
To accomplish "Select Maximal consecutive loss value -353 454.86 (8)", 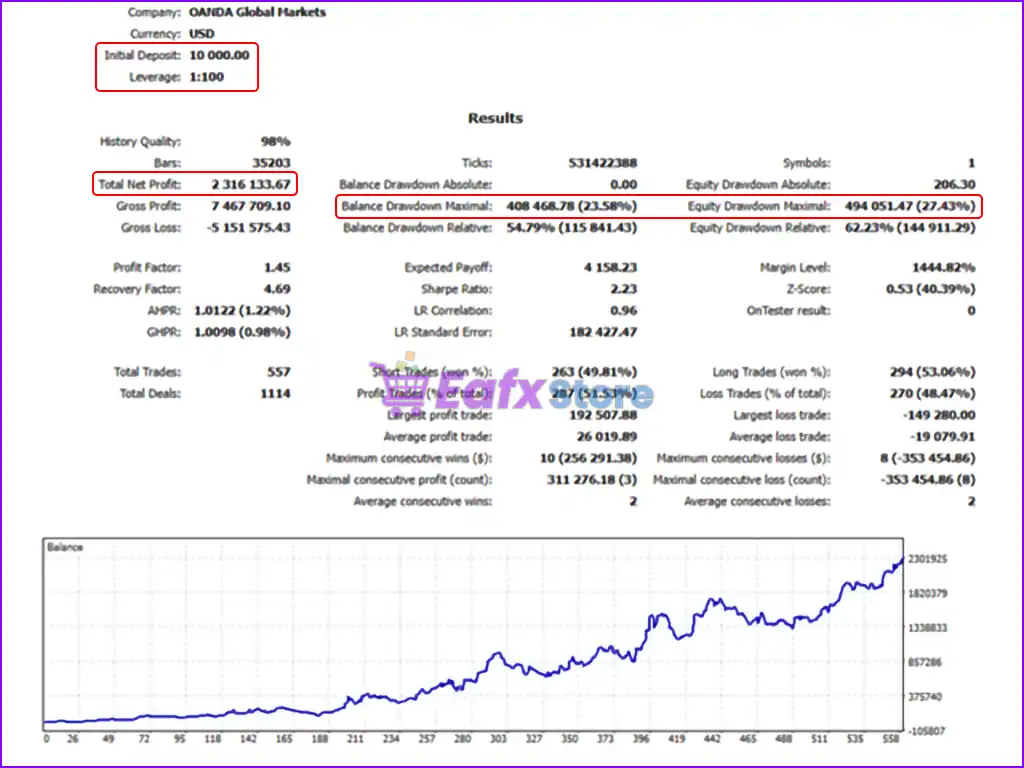I will [928, 480].
